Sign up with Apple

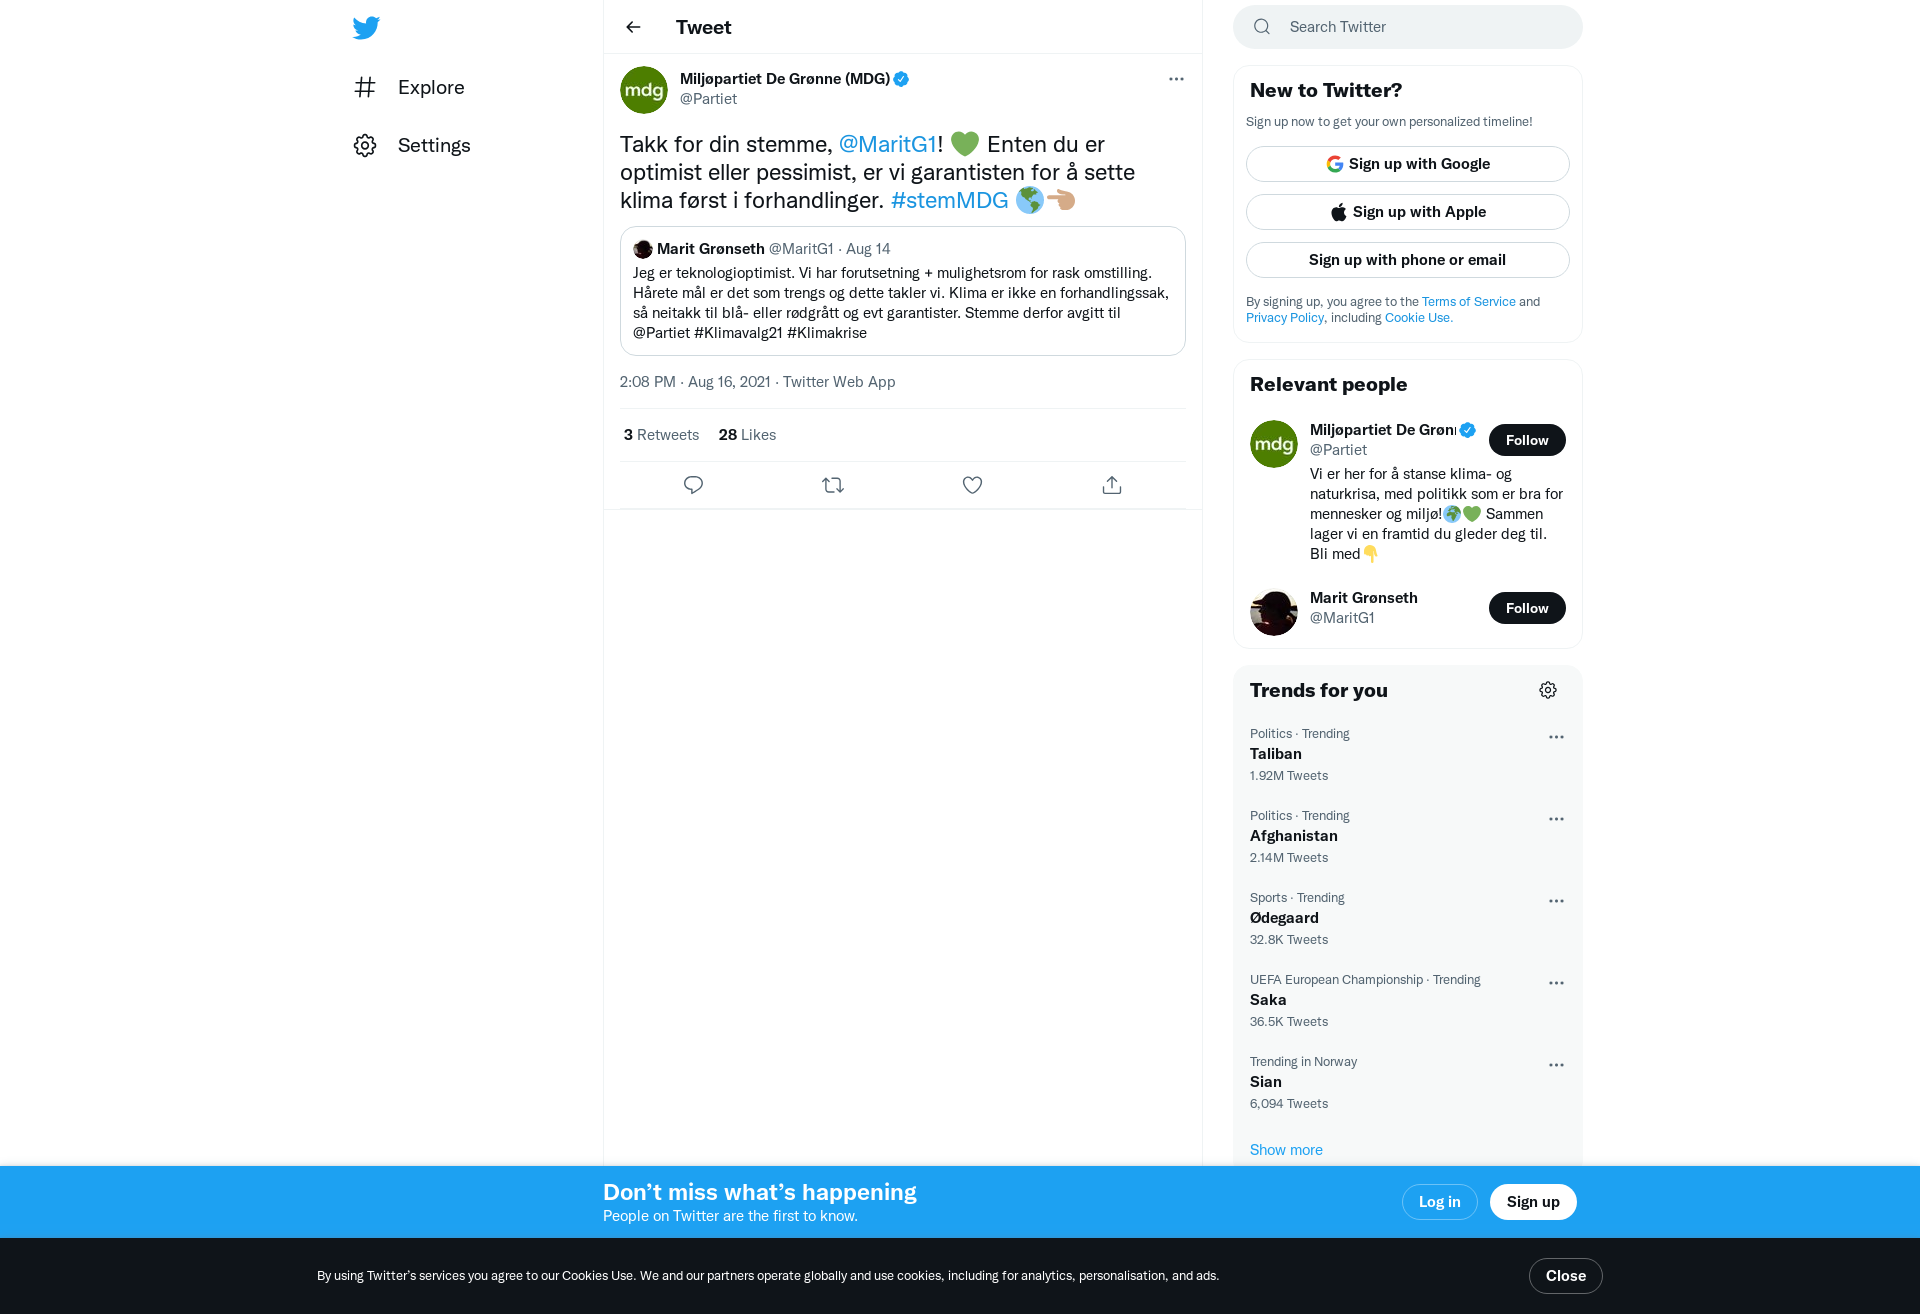[1407, 212]
